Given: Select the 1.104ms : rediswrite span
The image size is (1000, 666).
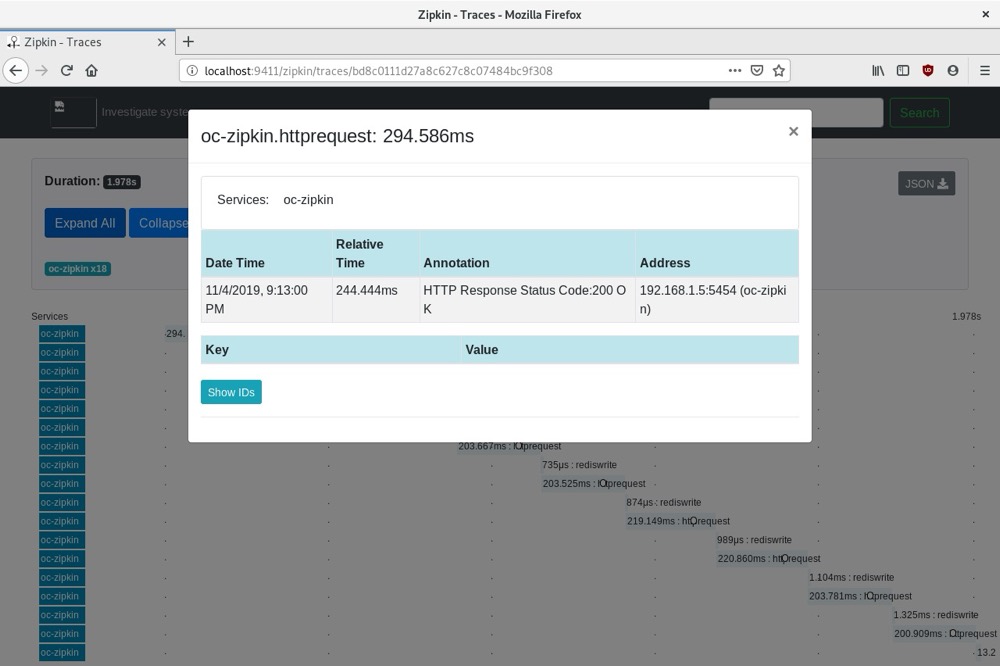Looking at the screenshot, I should point(851,577).
